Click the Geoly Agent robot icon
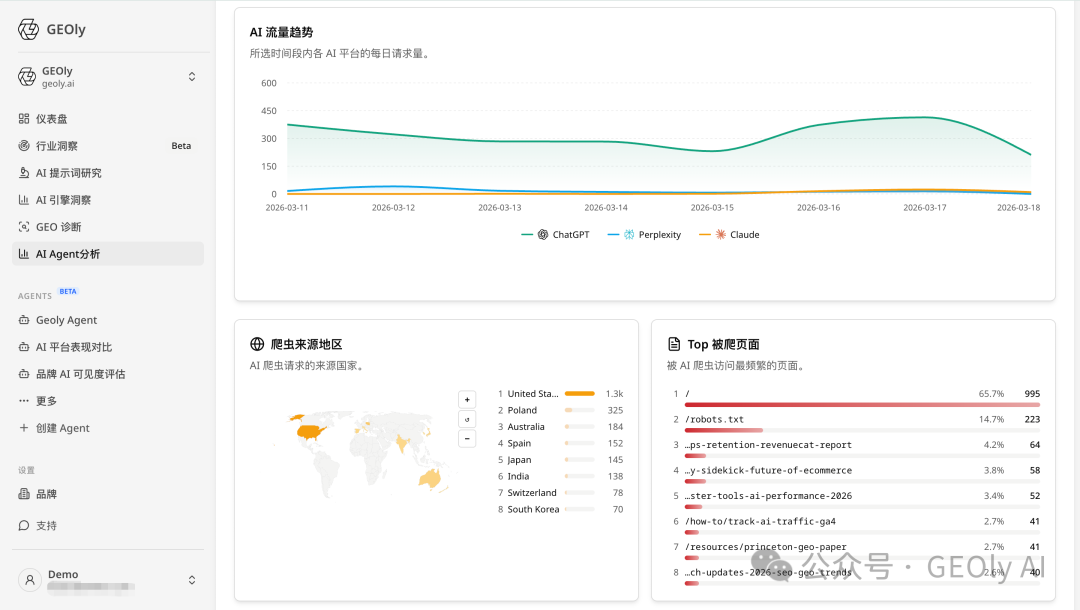 pyautogui.click(x=24, y=319)
